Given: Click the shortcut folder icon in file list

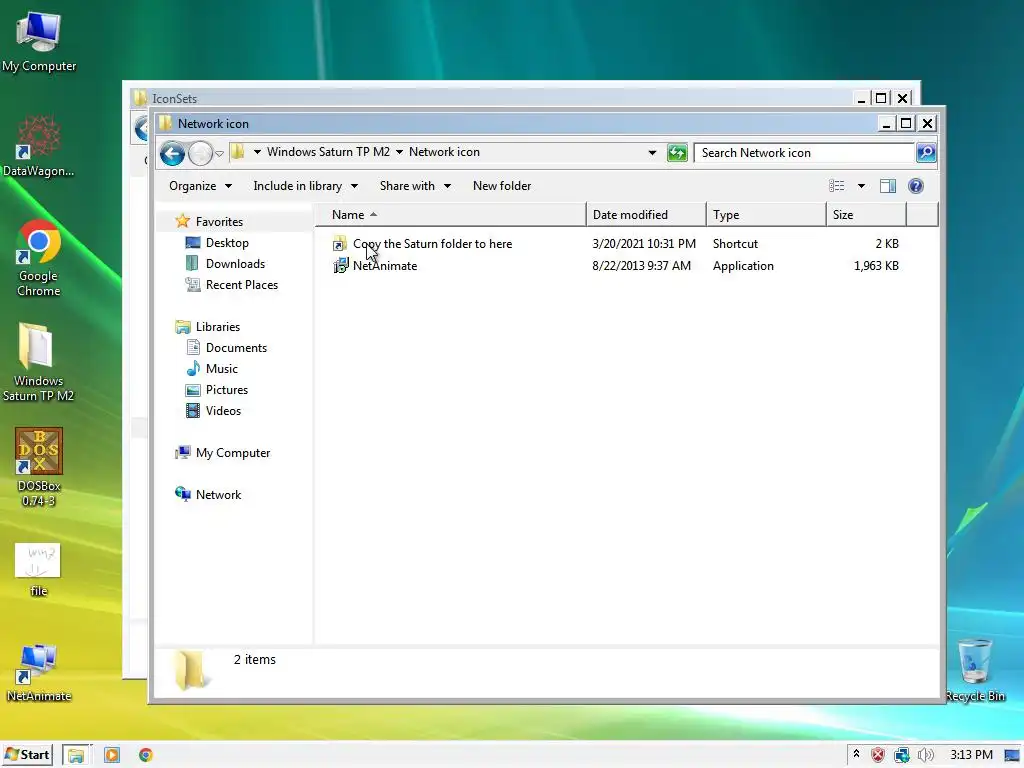Looking at the screenshot, I should (x=340, y=244).
